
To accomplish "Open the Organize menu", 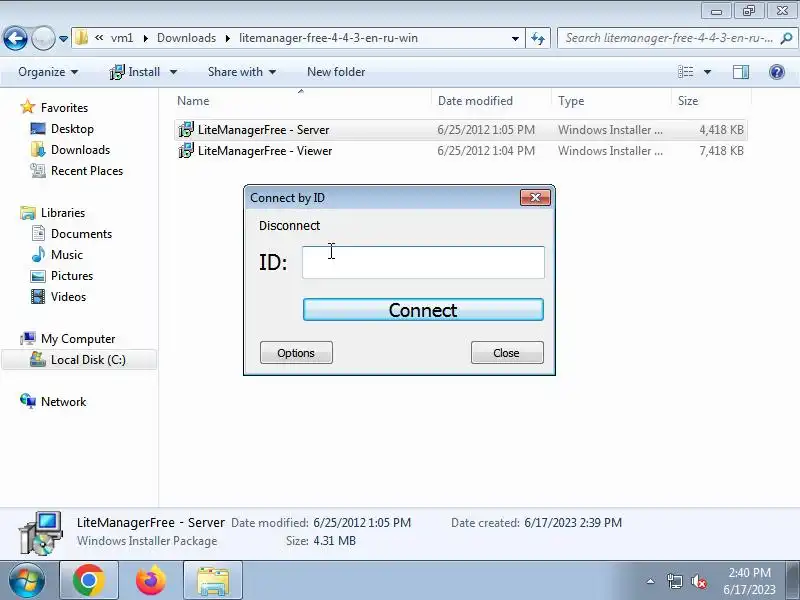I will point(48,72).
